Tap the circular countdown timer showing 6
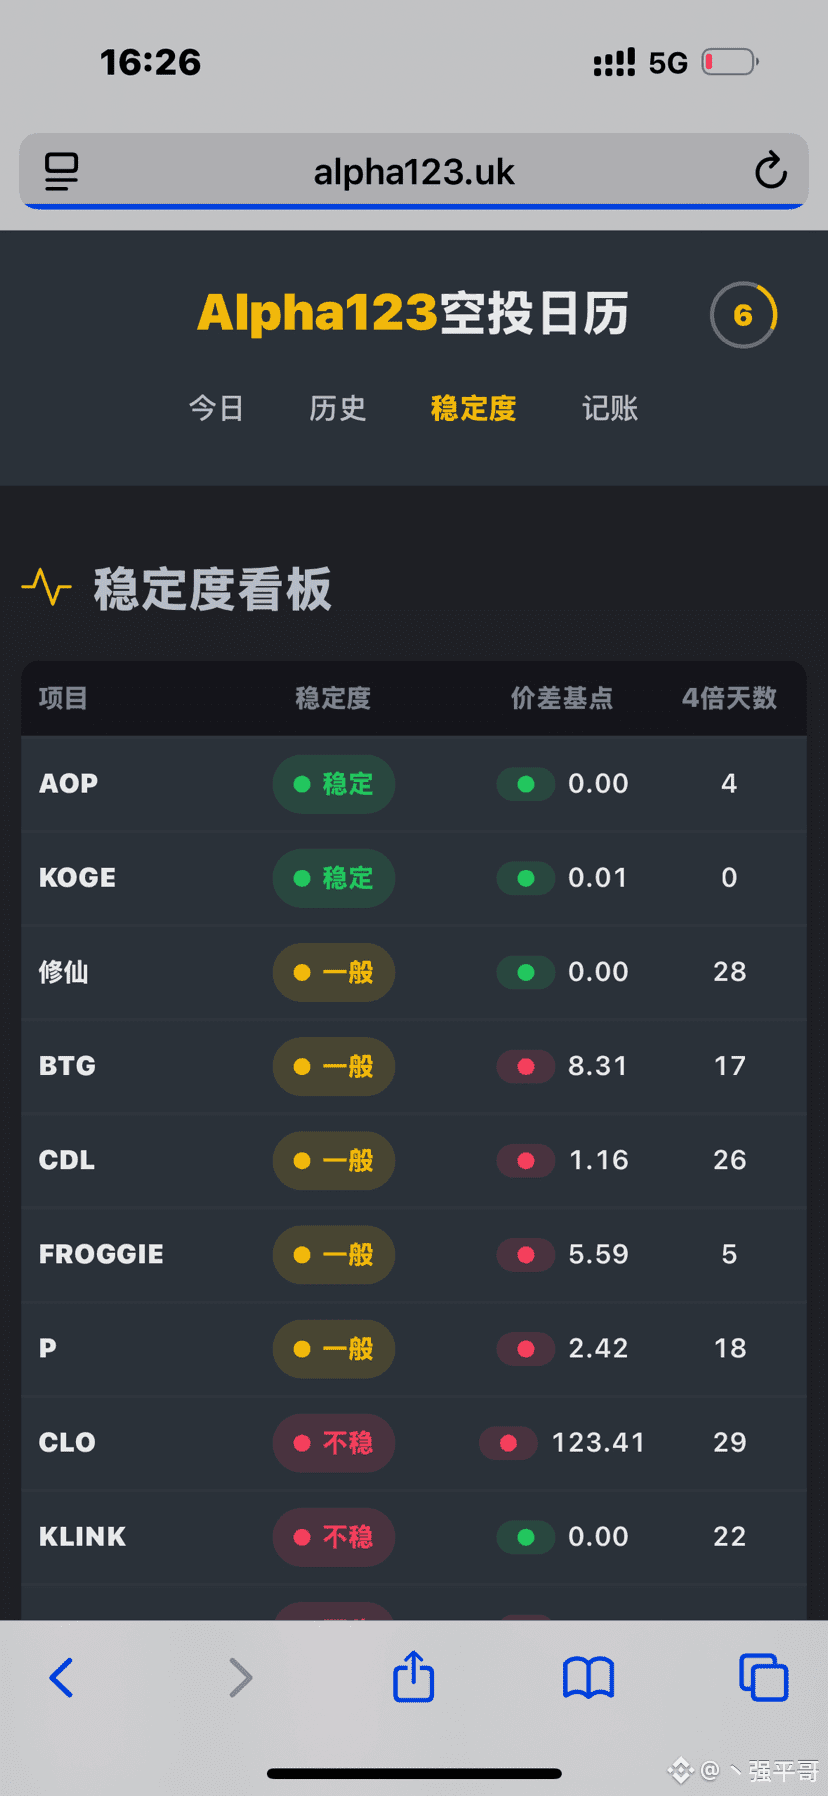Screen dimensions: 828x1796 pos(743,316)
